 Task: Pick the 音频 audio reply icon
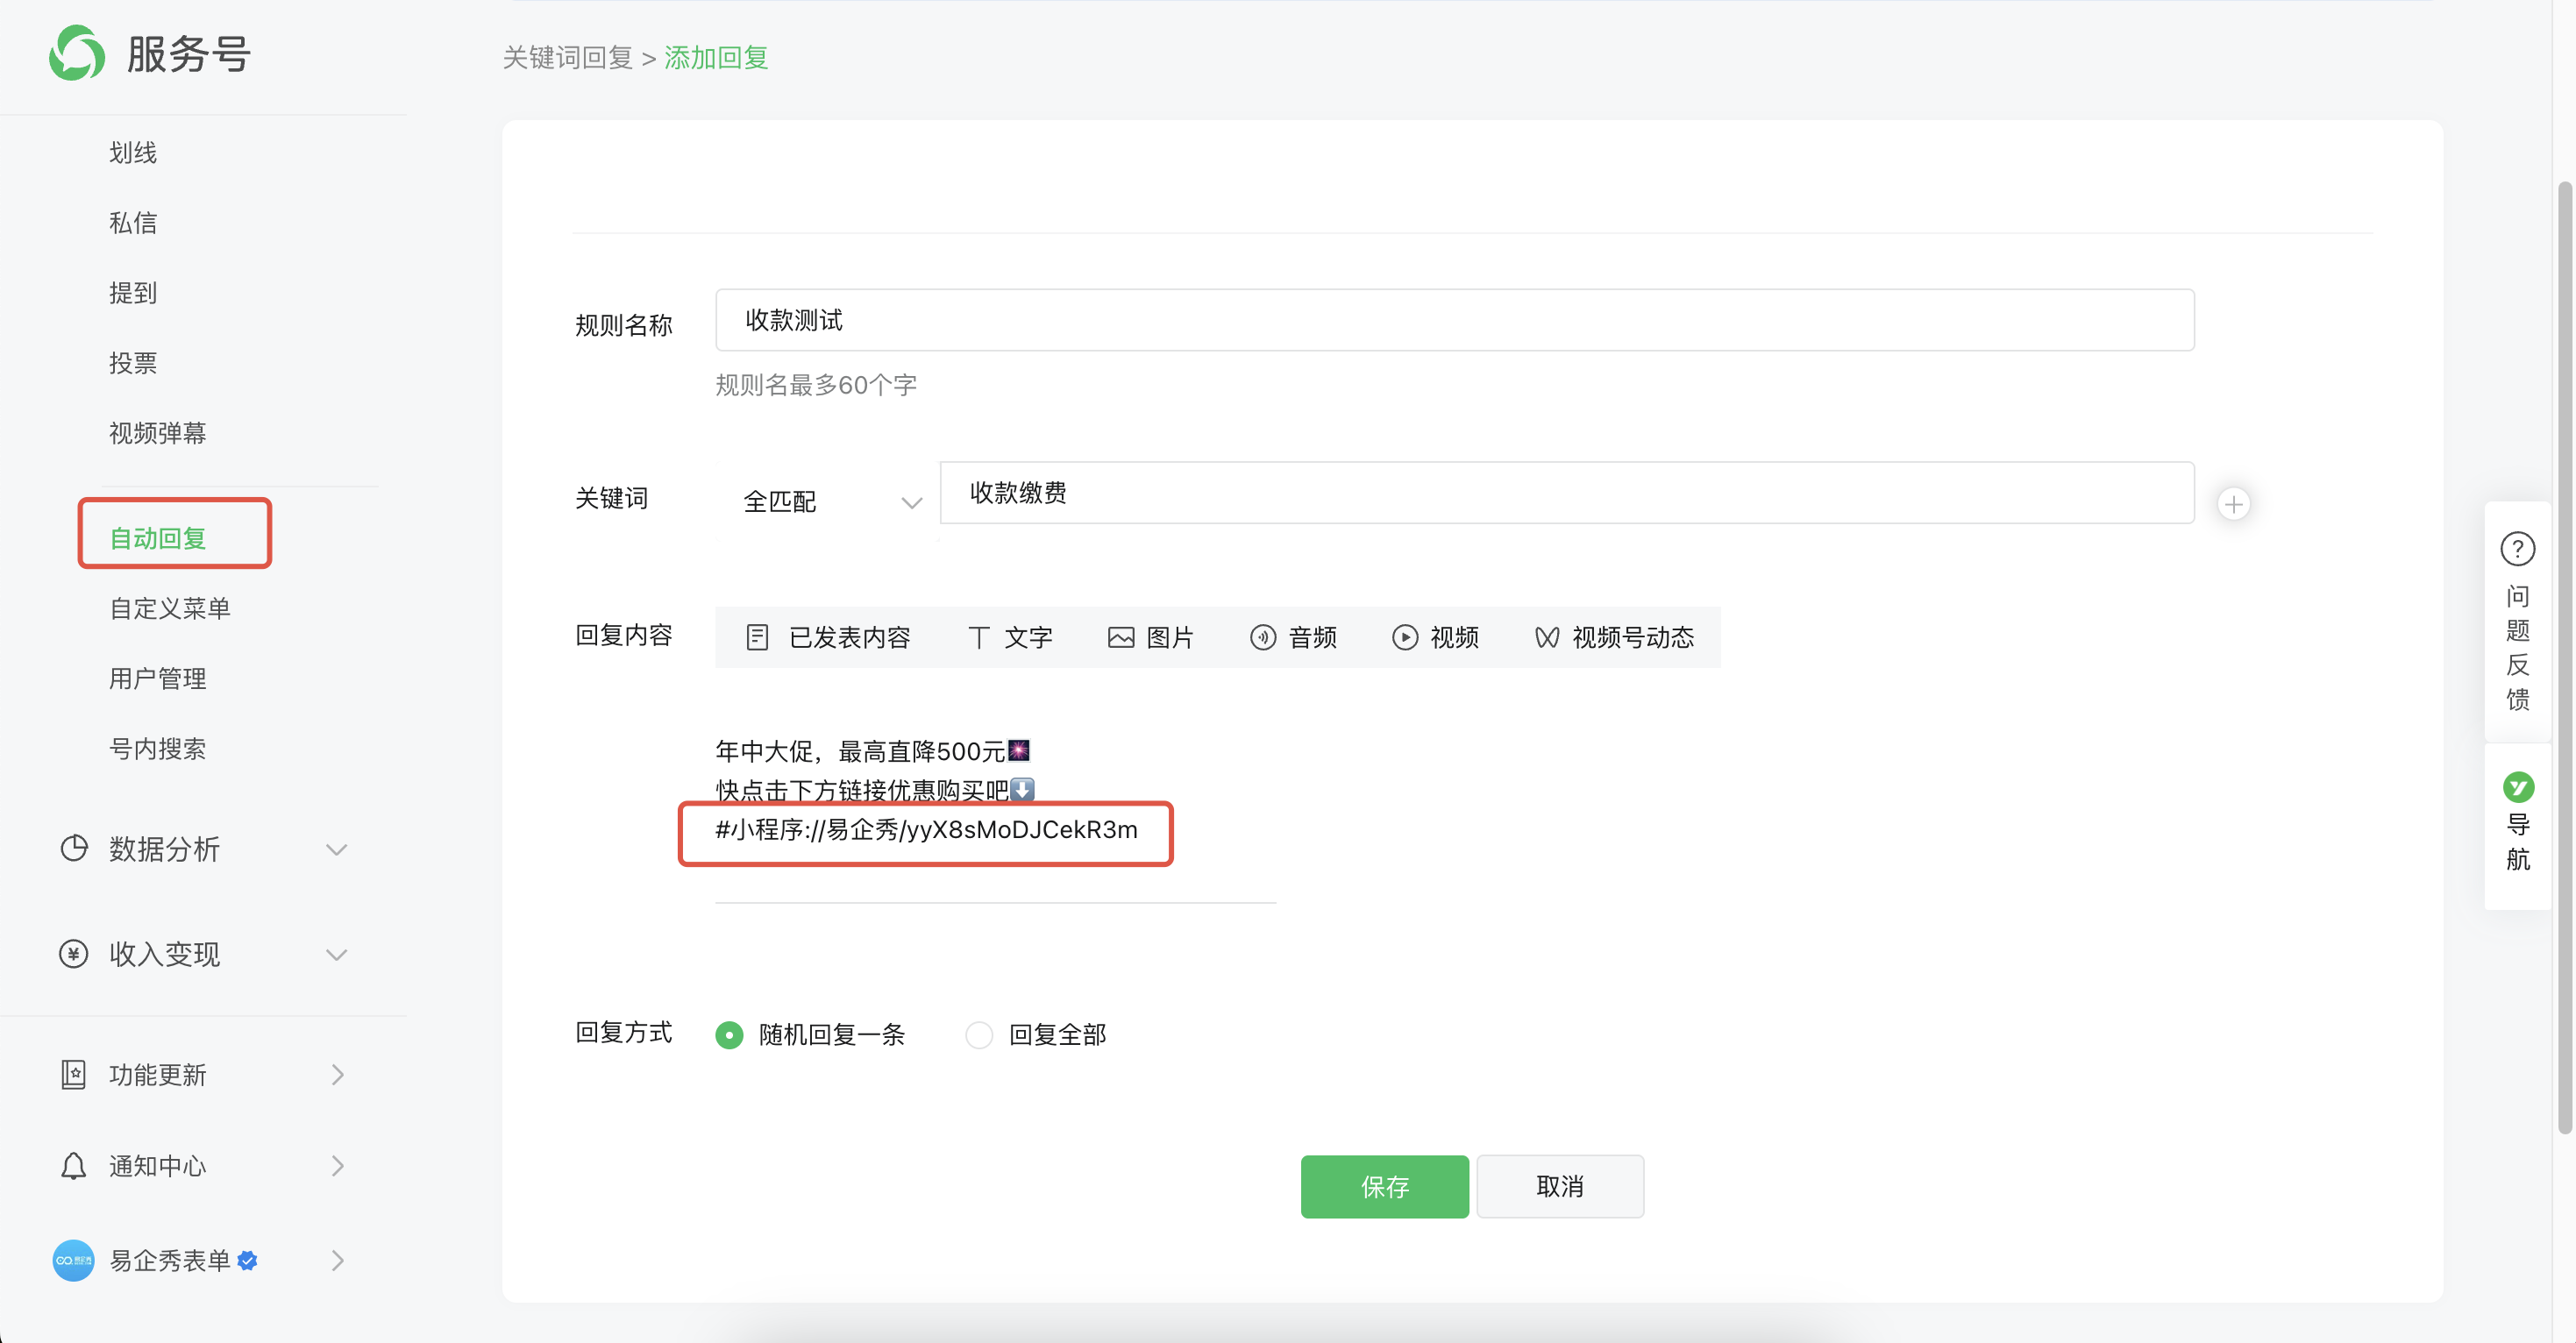click(1262, 637)
